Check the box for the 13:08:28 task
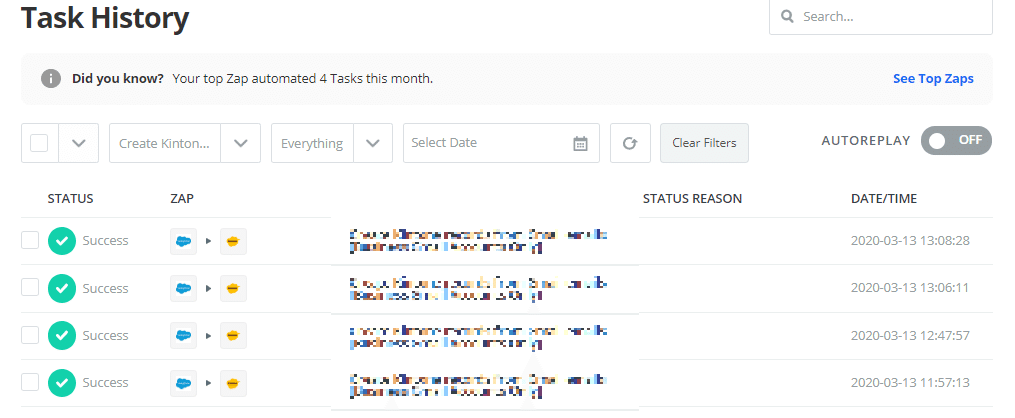The height and width of the screenshot is (418, 1015). 30,240
